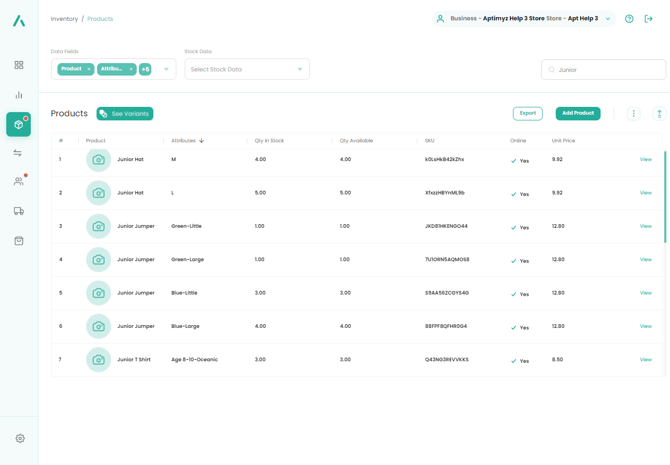
Task: Remove the Product data field chip
Action: point(89,69)
